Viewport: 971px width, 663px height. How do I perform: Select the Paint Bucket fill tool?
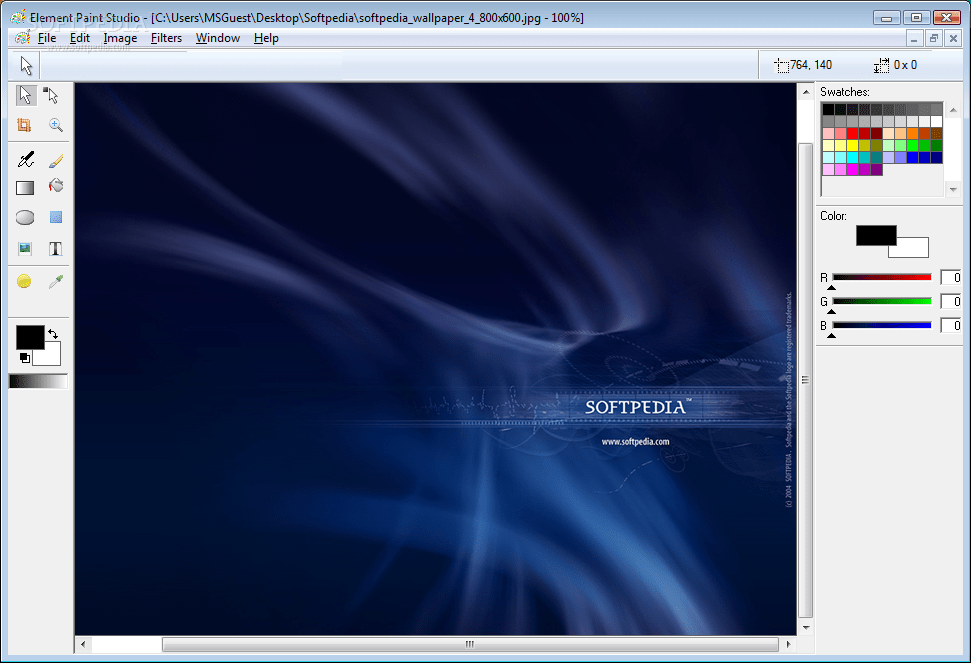coord(56,186)
